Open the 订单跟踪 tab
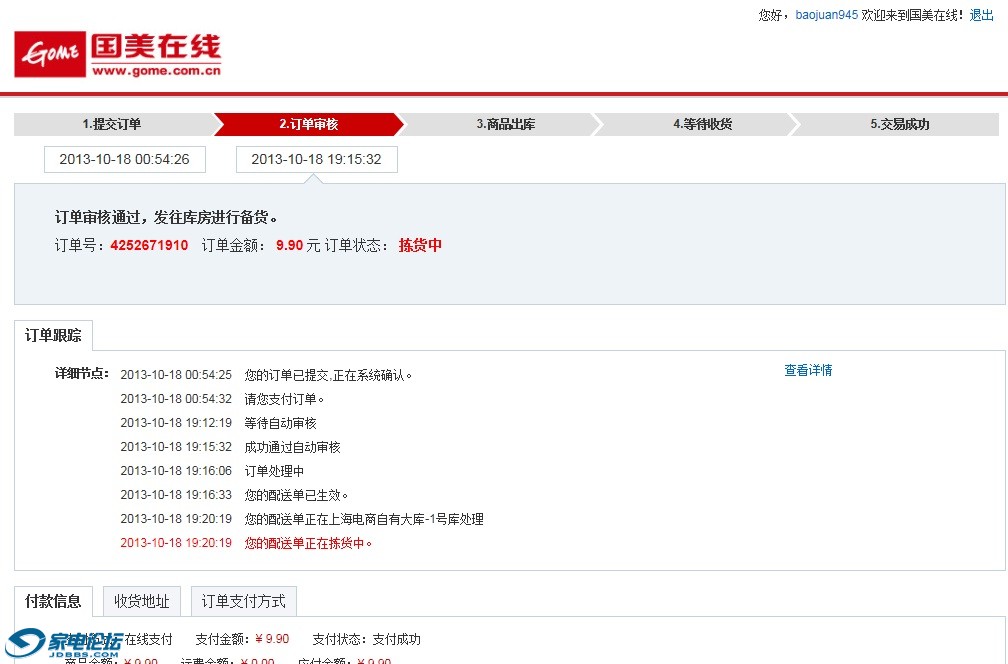Screen dimensions: 1008x664 pyautogui.click(x=53, y=336)
